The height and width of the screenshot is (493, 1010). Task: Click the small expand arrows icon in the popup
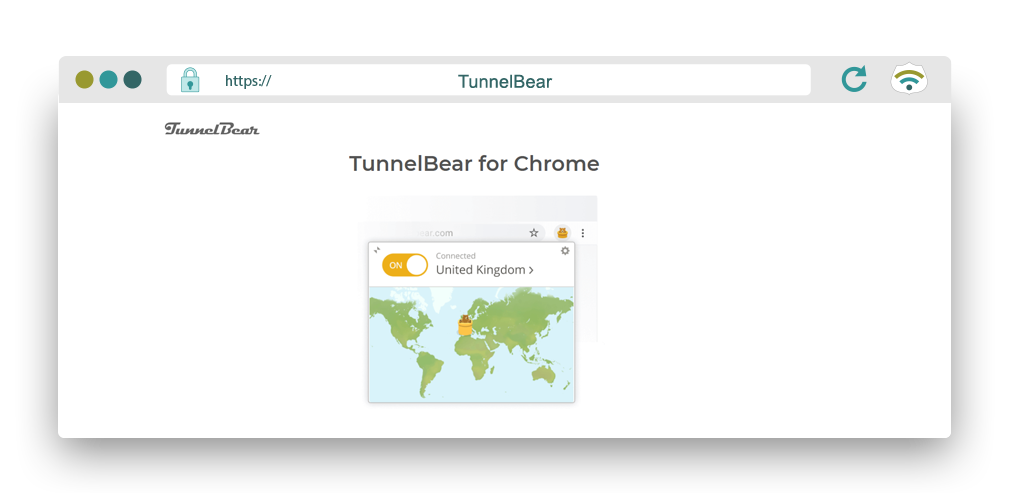(x=377, y=251)
